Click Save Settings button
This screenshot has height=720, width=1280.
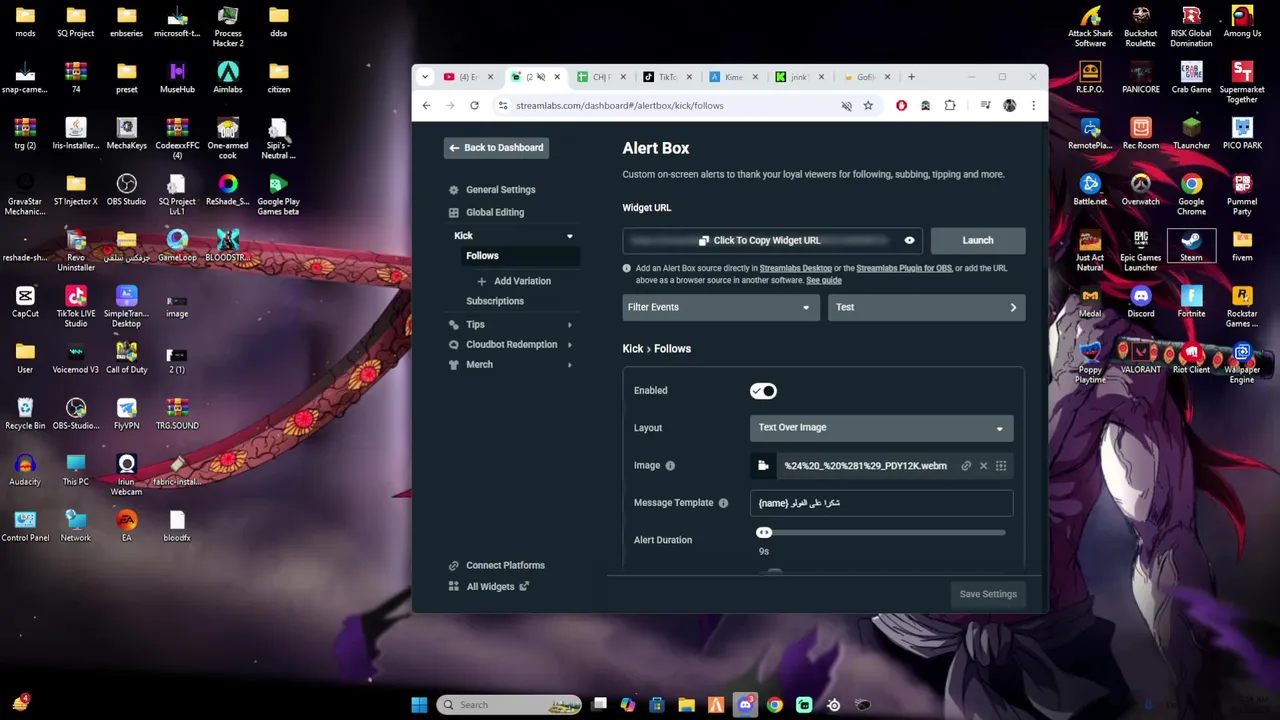pos(988,594)
